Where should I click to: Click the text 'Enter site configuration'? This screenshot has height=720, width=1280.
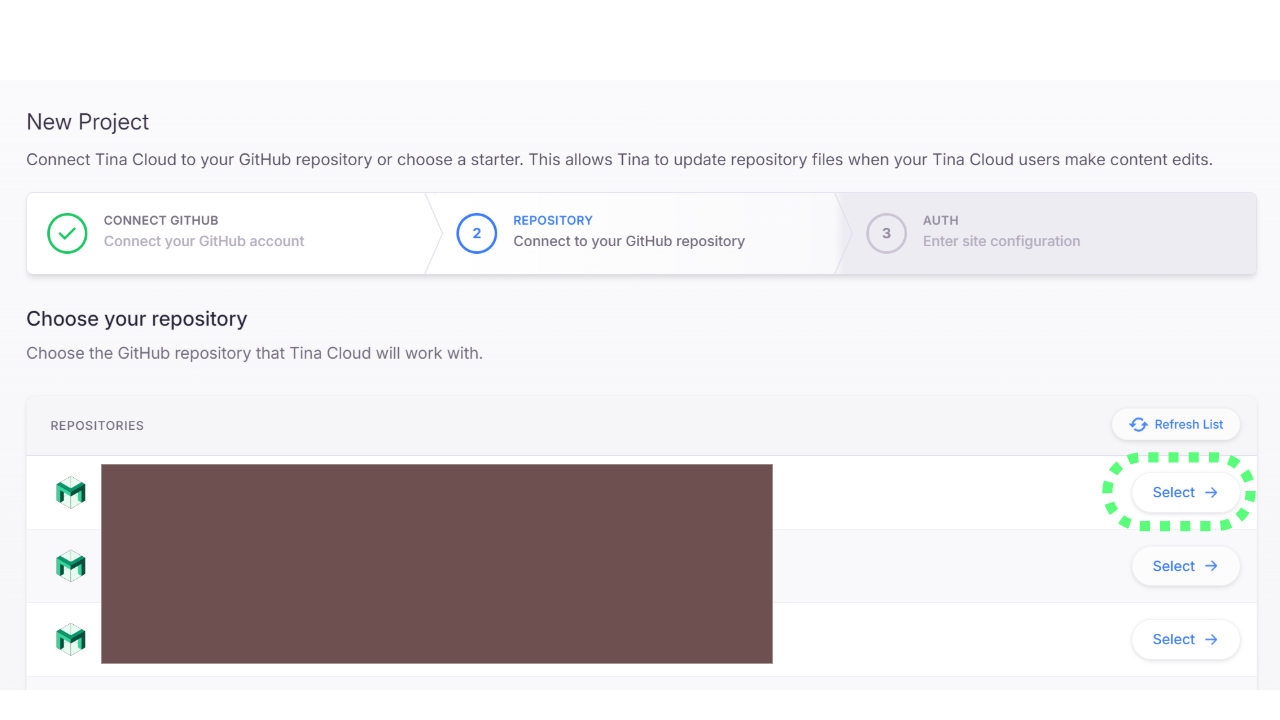(x=1001, y=241)
